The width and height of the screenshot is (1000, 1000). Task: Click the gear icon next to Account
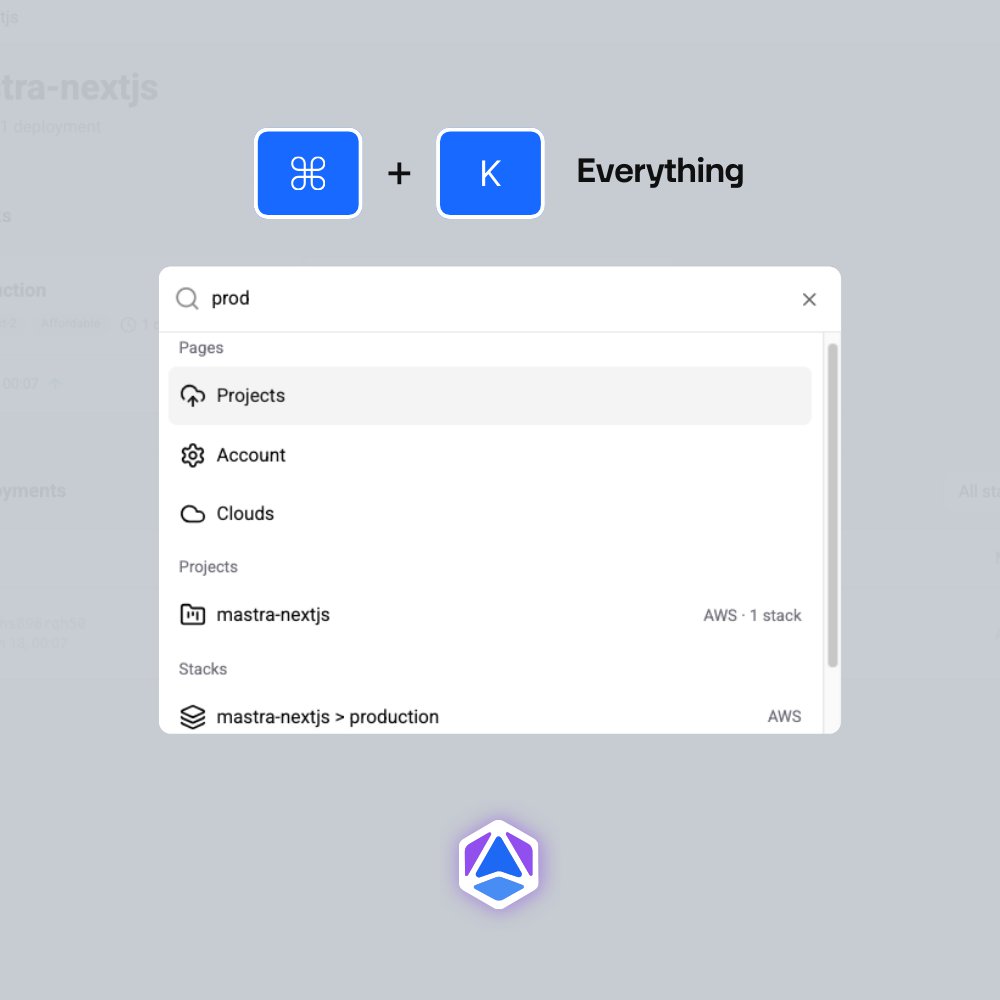click(x=193, y=455)
